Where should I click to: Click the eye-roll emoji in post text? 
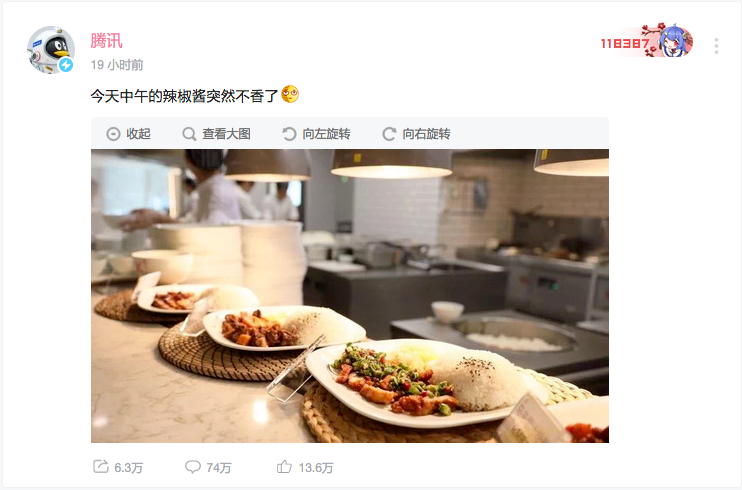click(x=290, y=94)
